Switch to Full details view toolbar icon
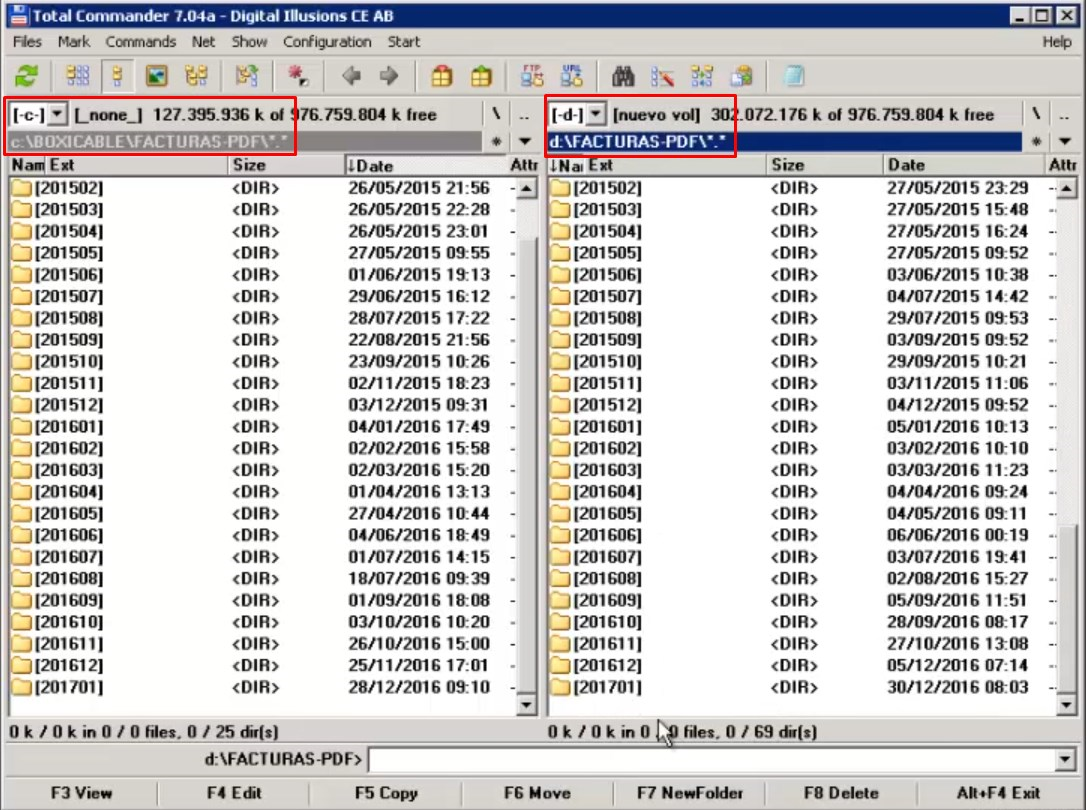1086x810 pixels. pos(118,76)
